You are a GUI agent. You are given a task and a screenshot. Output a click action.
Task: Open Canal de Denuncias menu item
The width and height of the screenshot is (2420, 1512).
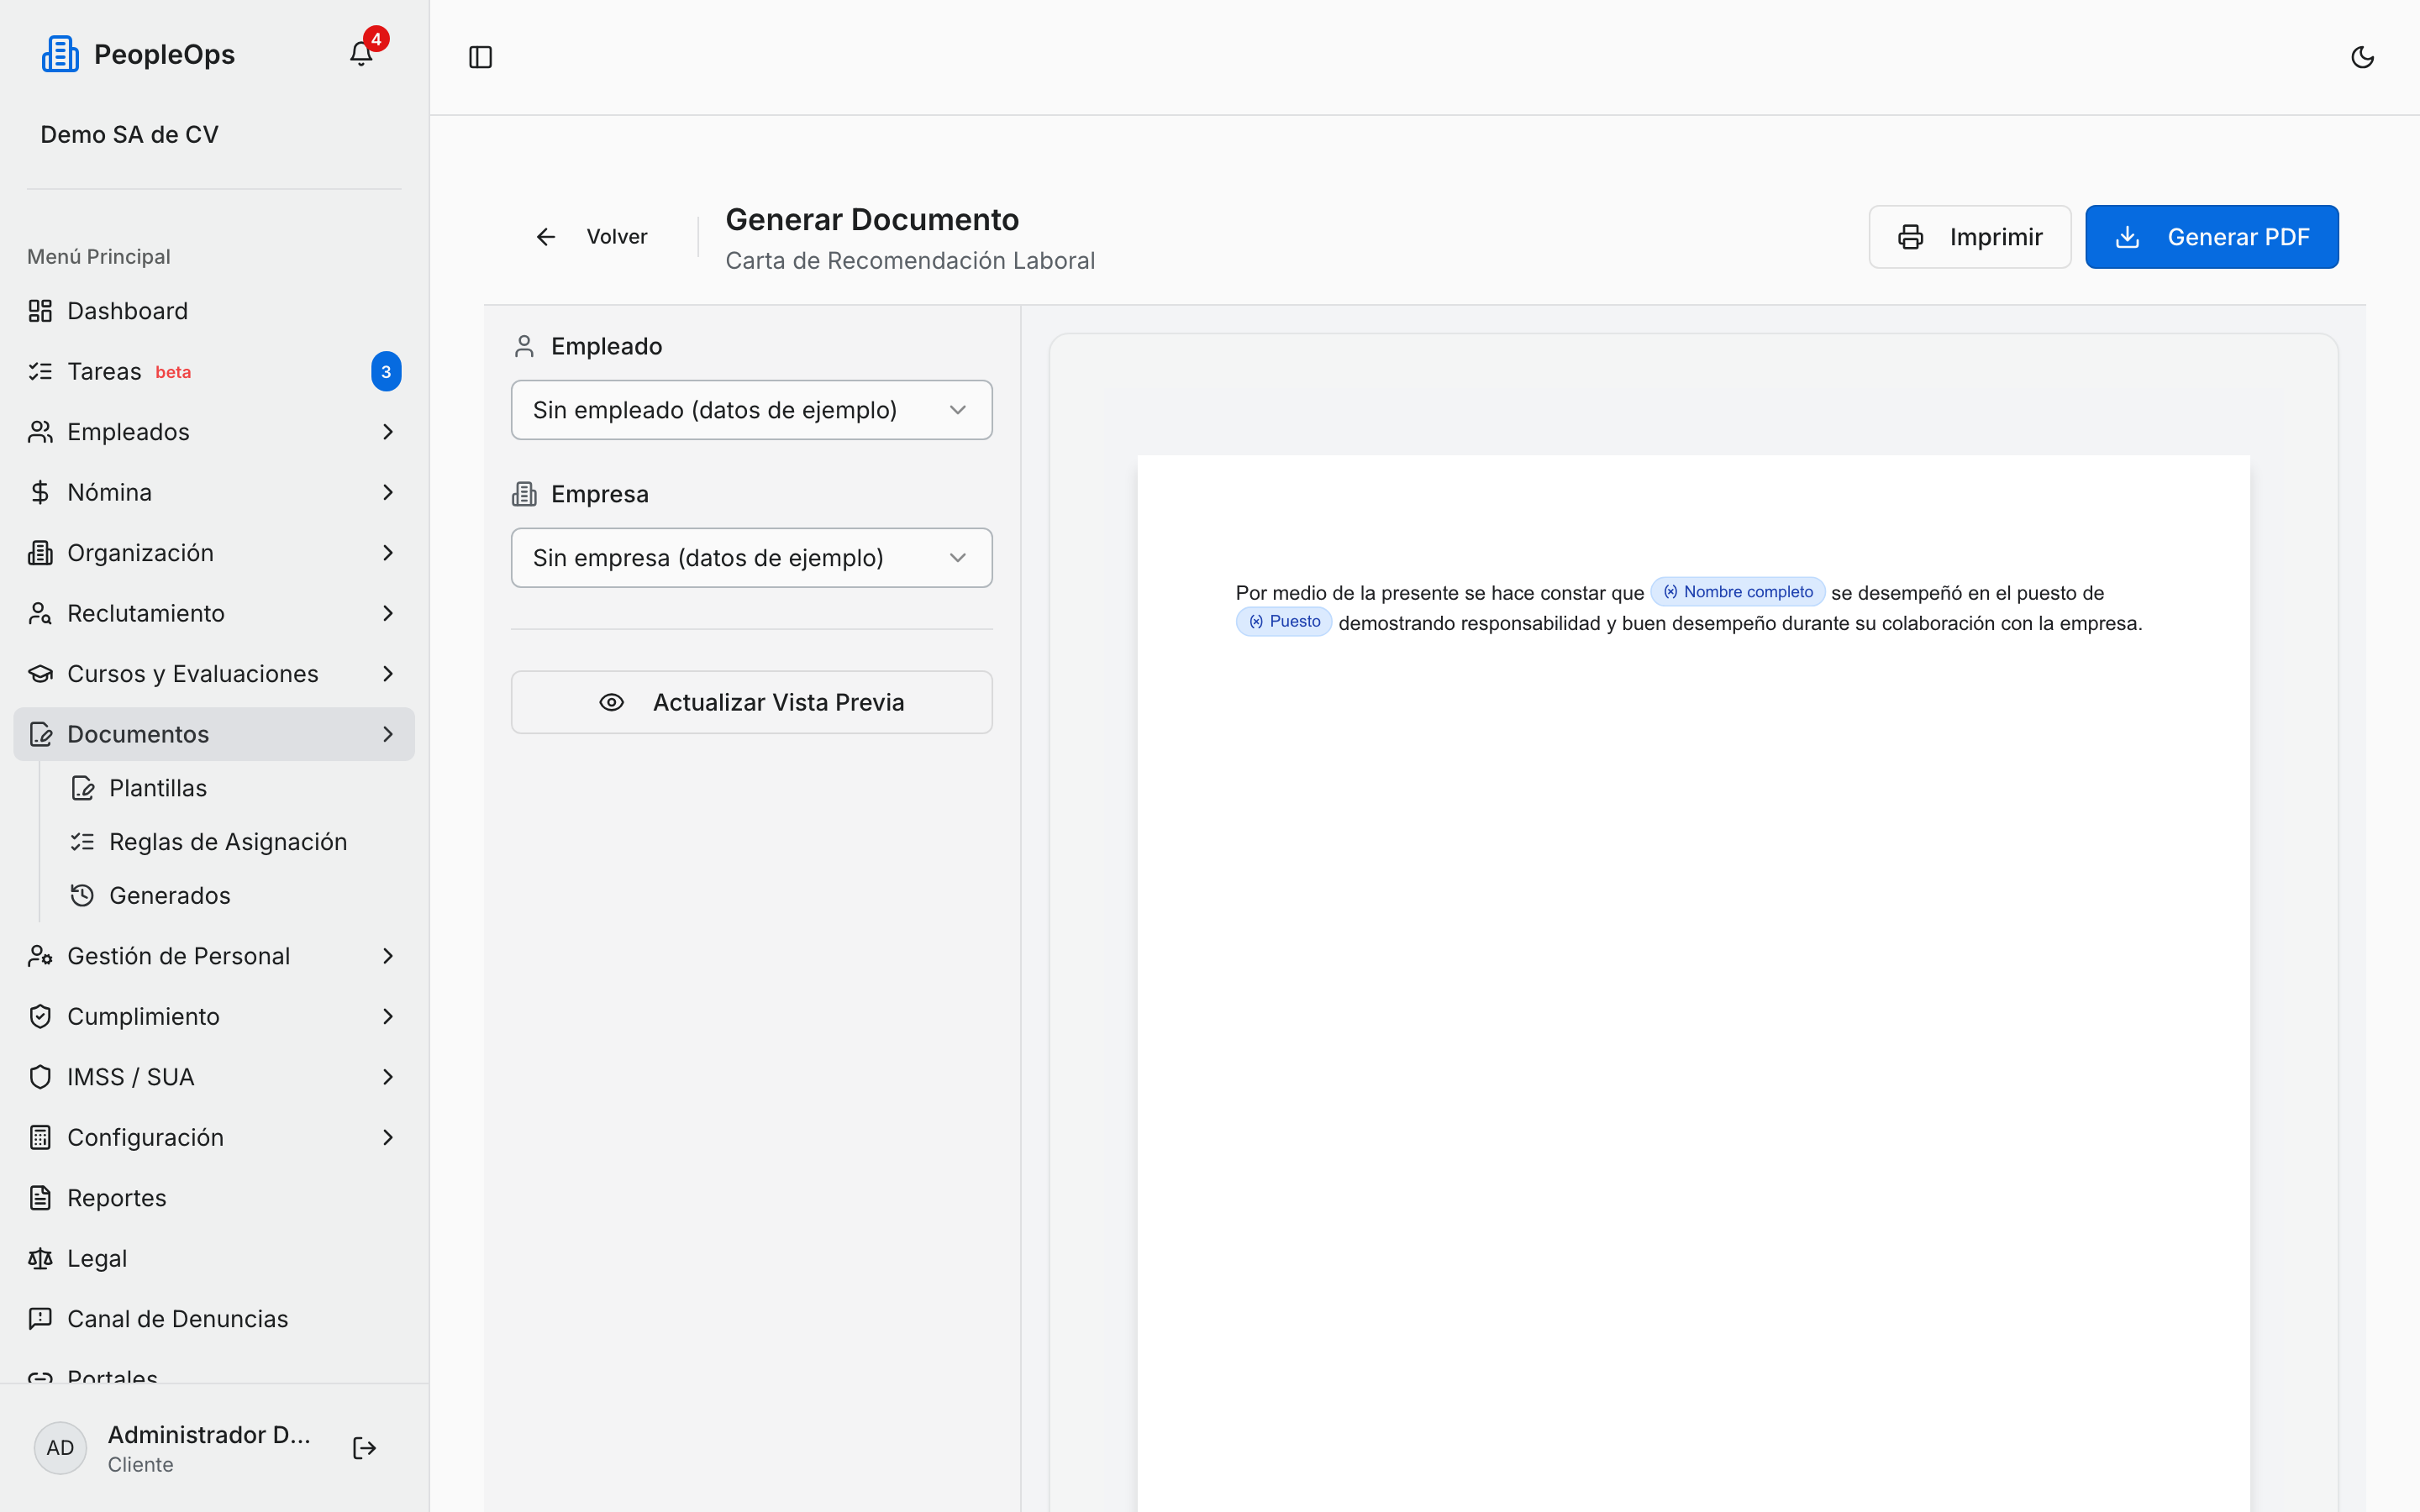tap(214, 1319)
